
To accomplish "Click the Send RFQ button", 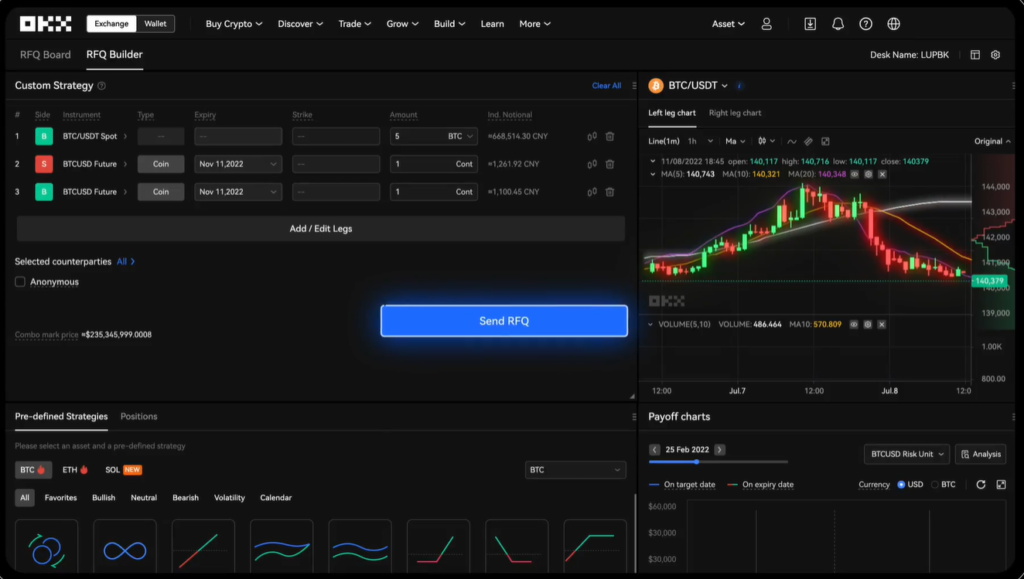I will pyautogui.click(x=504, y=321).
